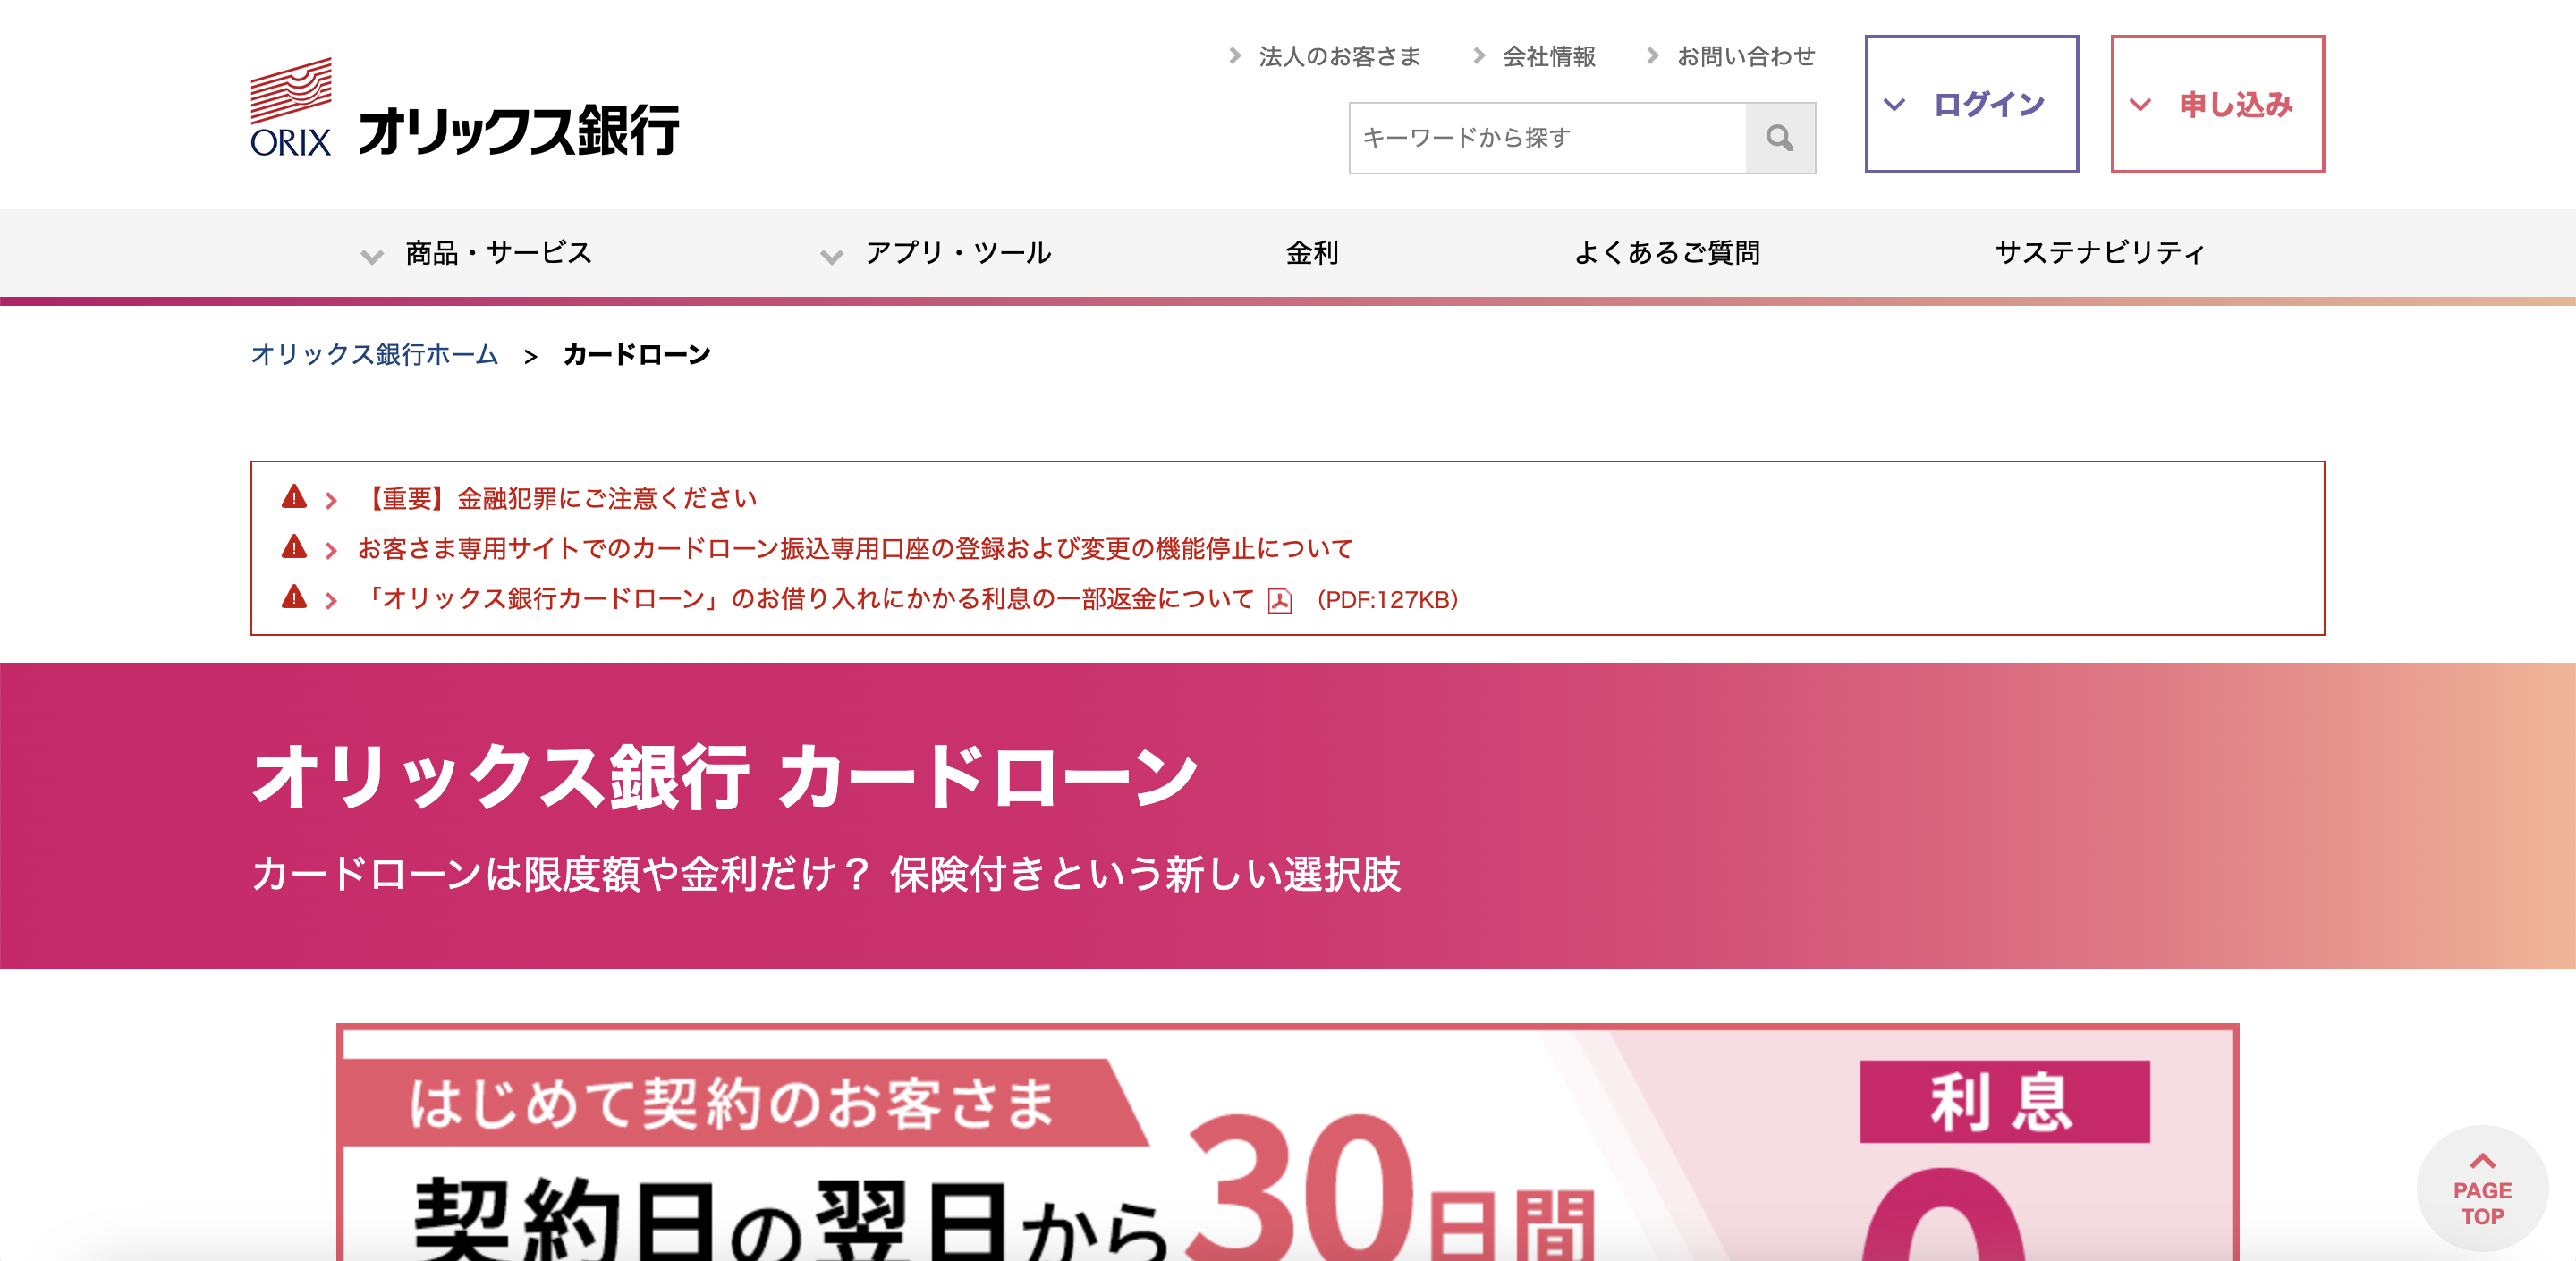
Task: Open the 申し込み dropdown chevron
Action: pyautogui.click(x=2142, y=103)
